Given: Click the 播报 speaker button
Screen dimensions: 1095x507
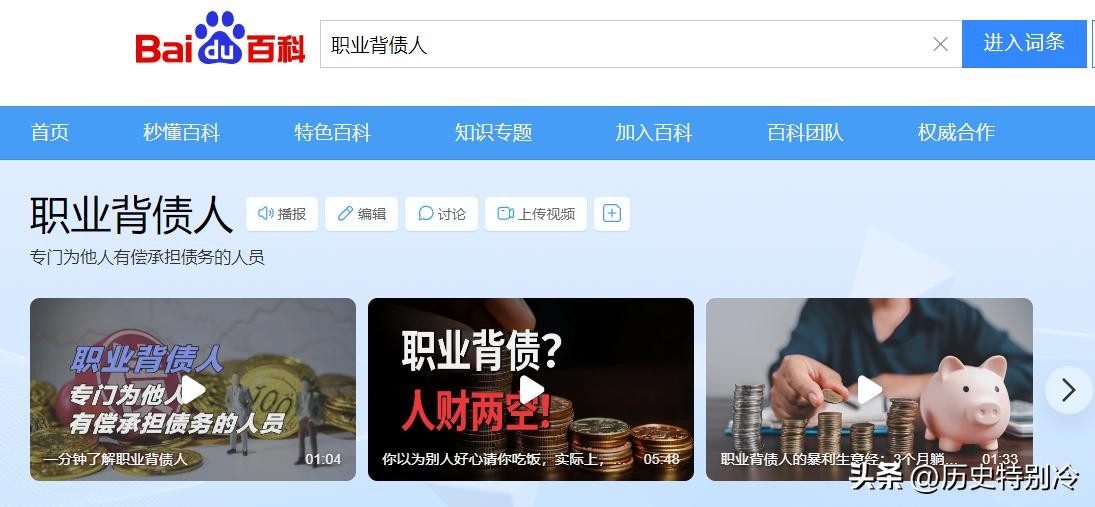Looking at the screenshot, I should pyautogui.click(x=281, y=214).
